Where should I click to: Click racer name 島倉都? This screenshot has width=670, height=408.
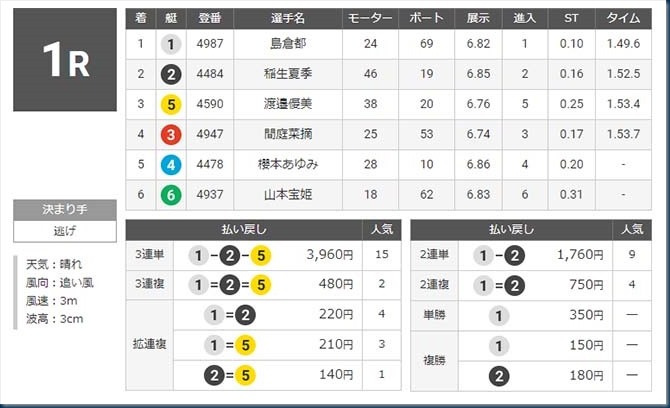pyautogui.click(x=288, y=44)
